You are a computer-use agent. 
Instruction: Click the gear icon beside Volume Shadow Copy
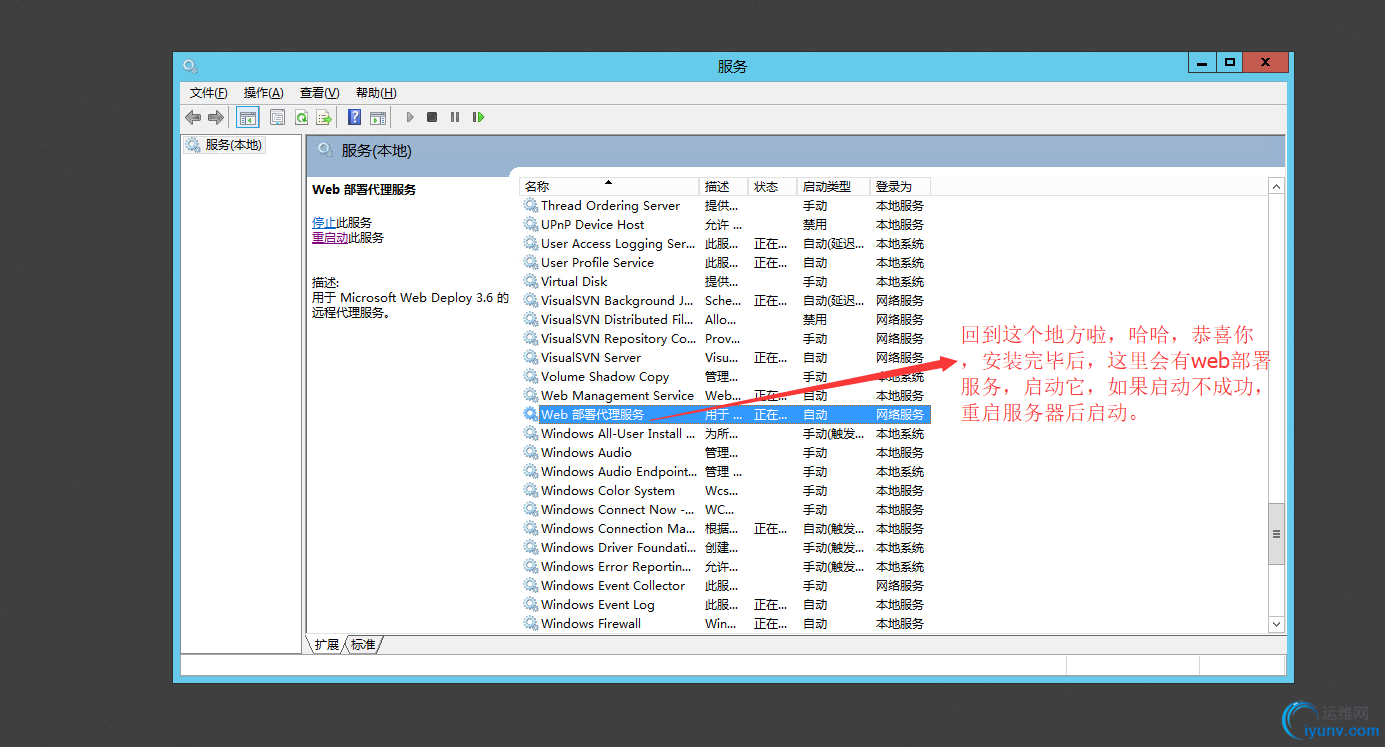[530, 376]
